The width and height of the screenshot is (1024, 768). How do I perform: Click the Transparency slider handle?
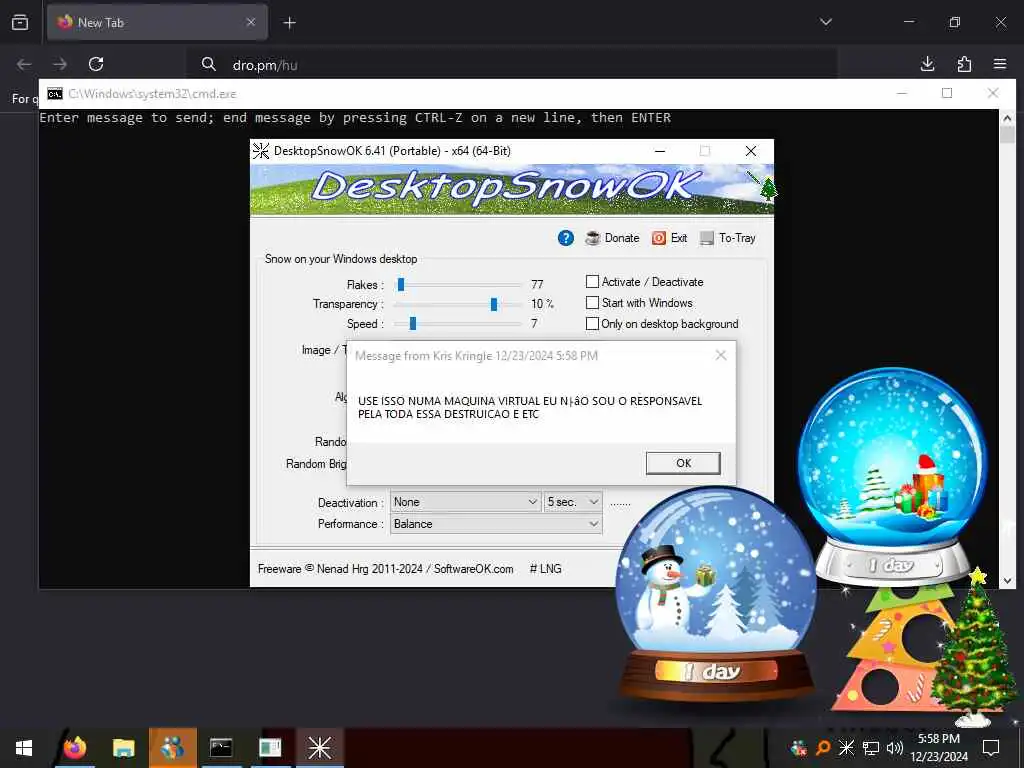[x=494, y=304]
